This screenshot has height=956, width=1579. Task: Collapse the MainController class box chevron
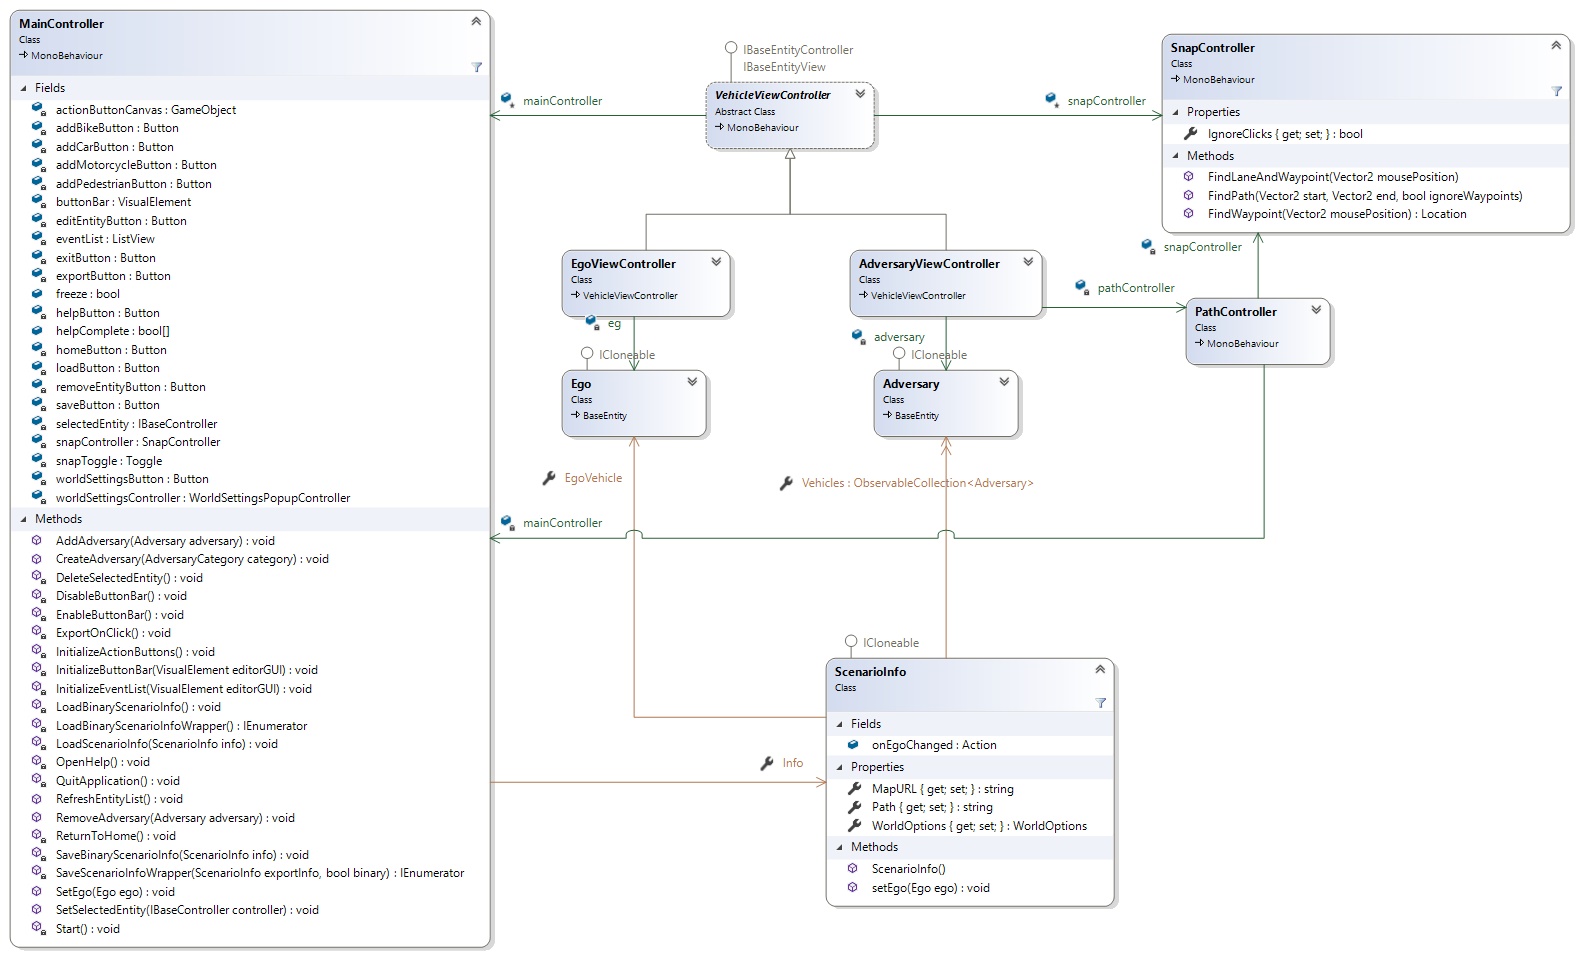click(476, 21)
